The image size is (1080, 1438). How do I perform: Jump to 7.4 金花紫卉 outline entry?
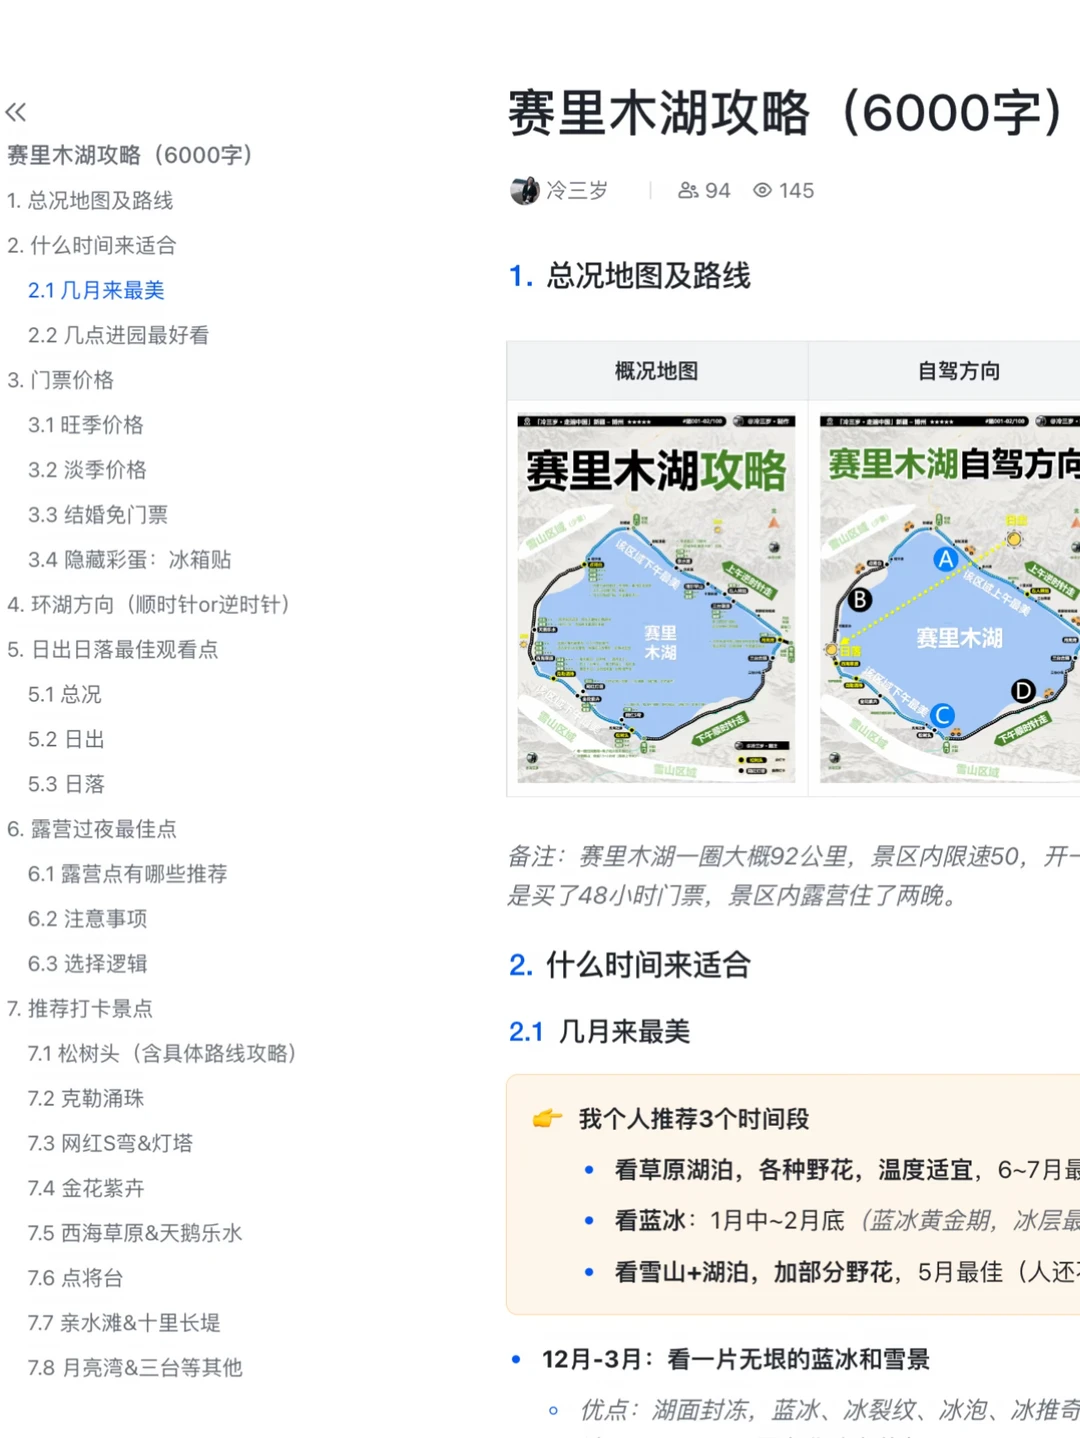pyautogui.click(x=86, y=1188)
